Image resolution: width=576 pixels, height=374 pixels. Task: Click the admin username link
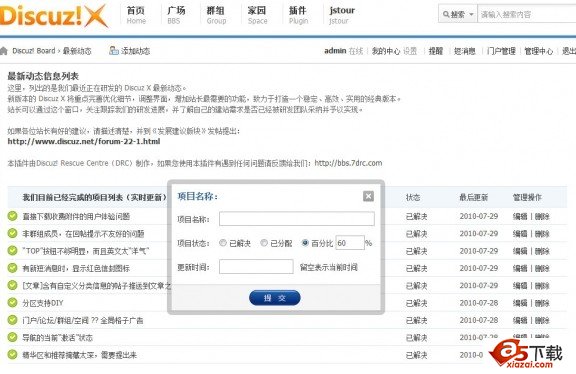click(x=335, y=51)
